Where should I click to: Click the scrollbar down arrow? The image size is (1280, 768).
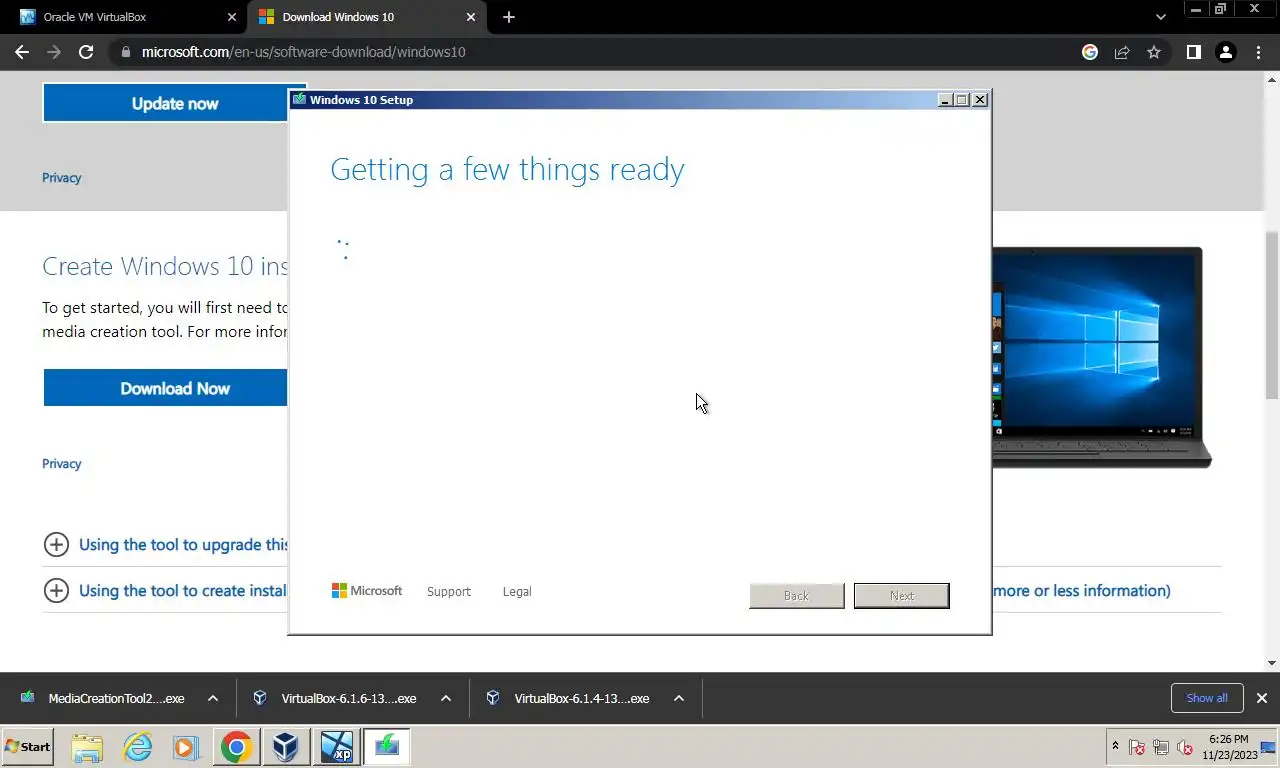(x=1272, y=663)
